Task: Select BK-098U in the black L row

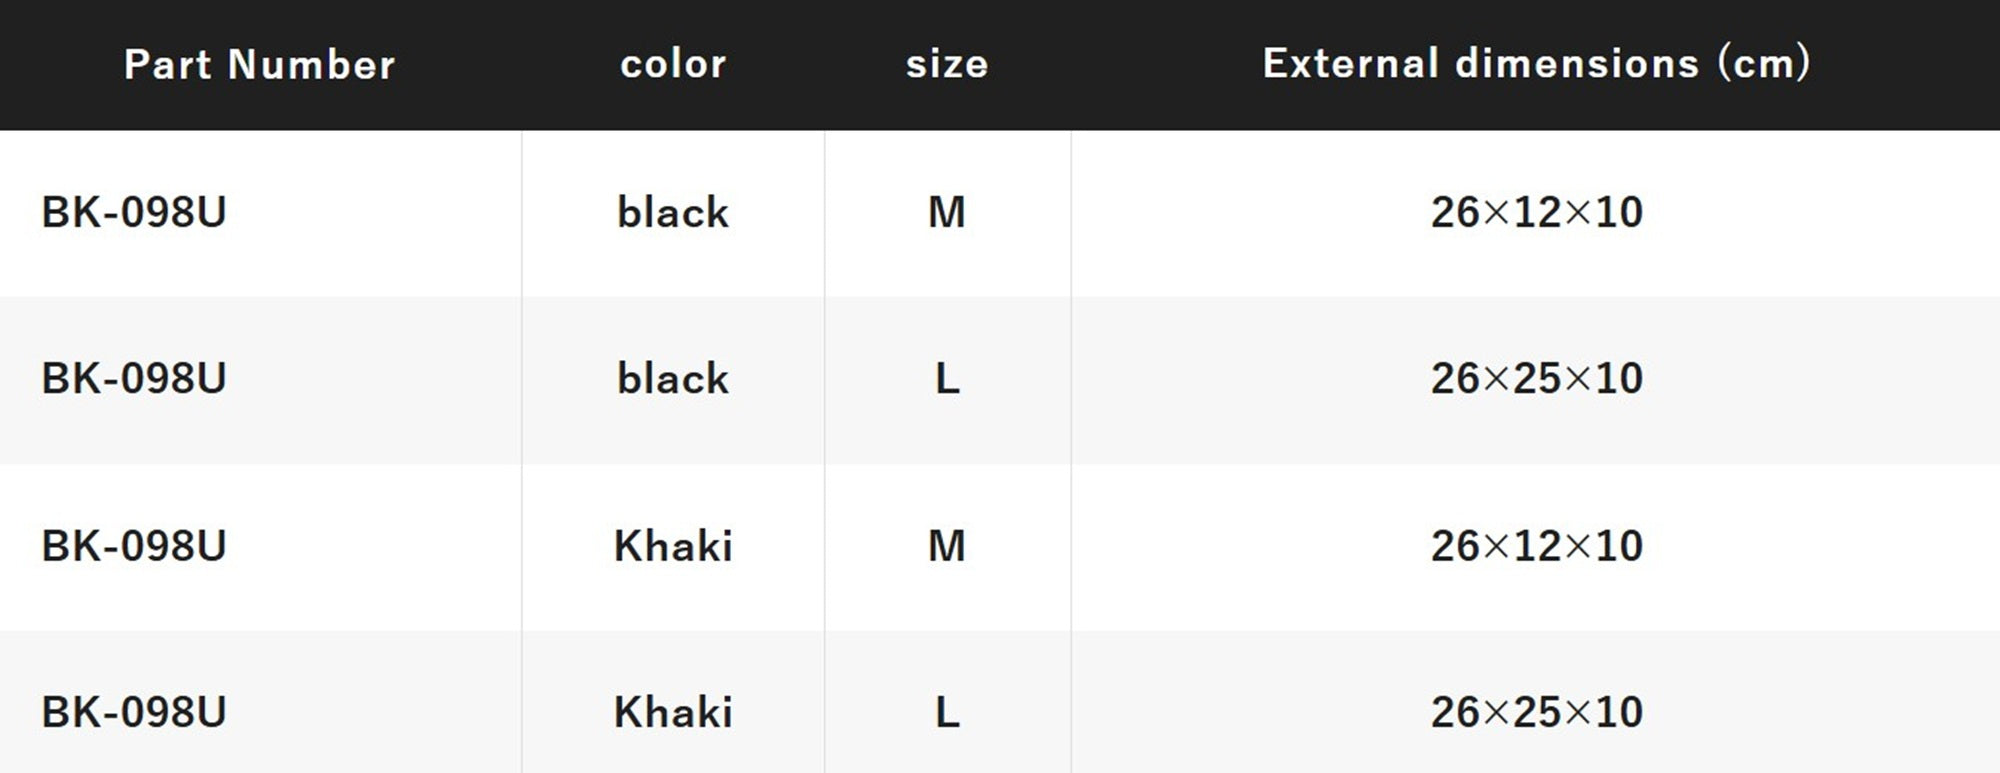Action: pos(134,378)
